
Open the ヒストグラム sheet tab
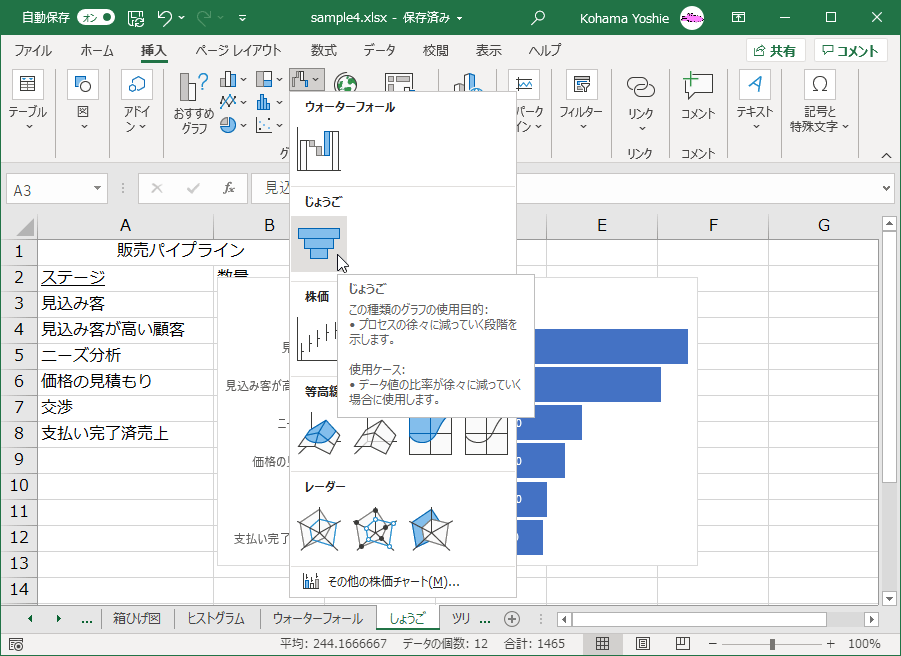click(216, 619)
